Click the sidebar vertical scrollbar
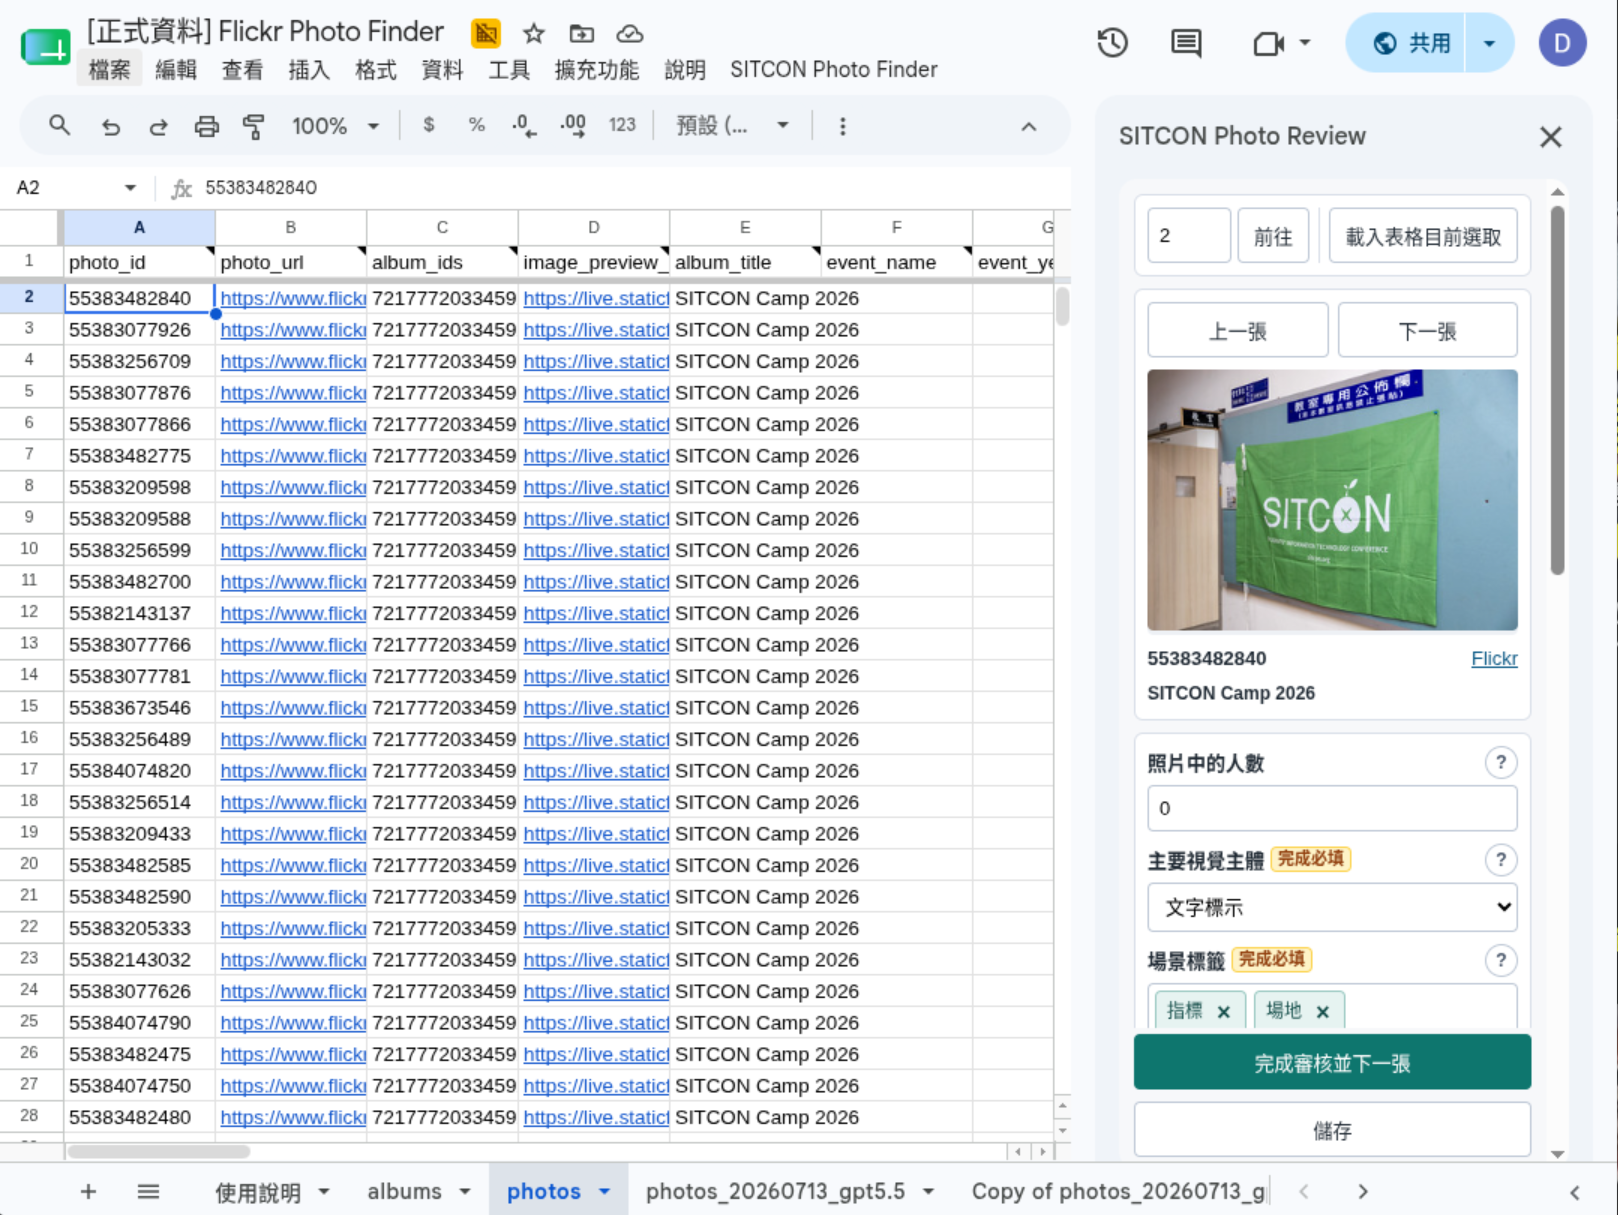 click(x=1557, y=390)
